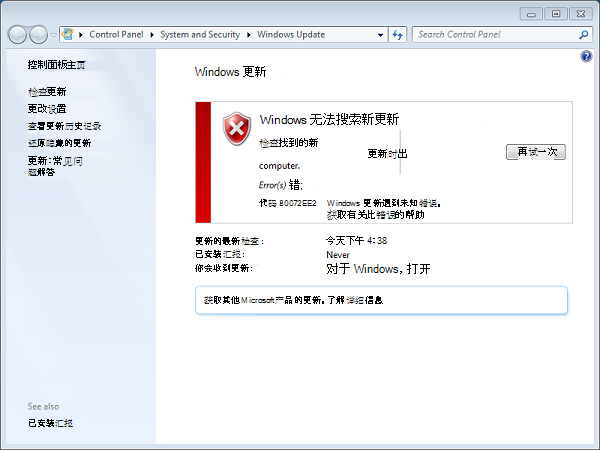Click the Windows 更新 page title
This screenshot has height=450, width=600.
pyautogui.click(x=230, y=72)
